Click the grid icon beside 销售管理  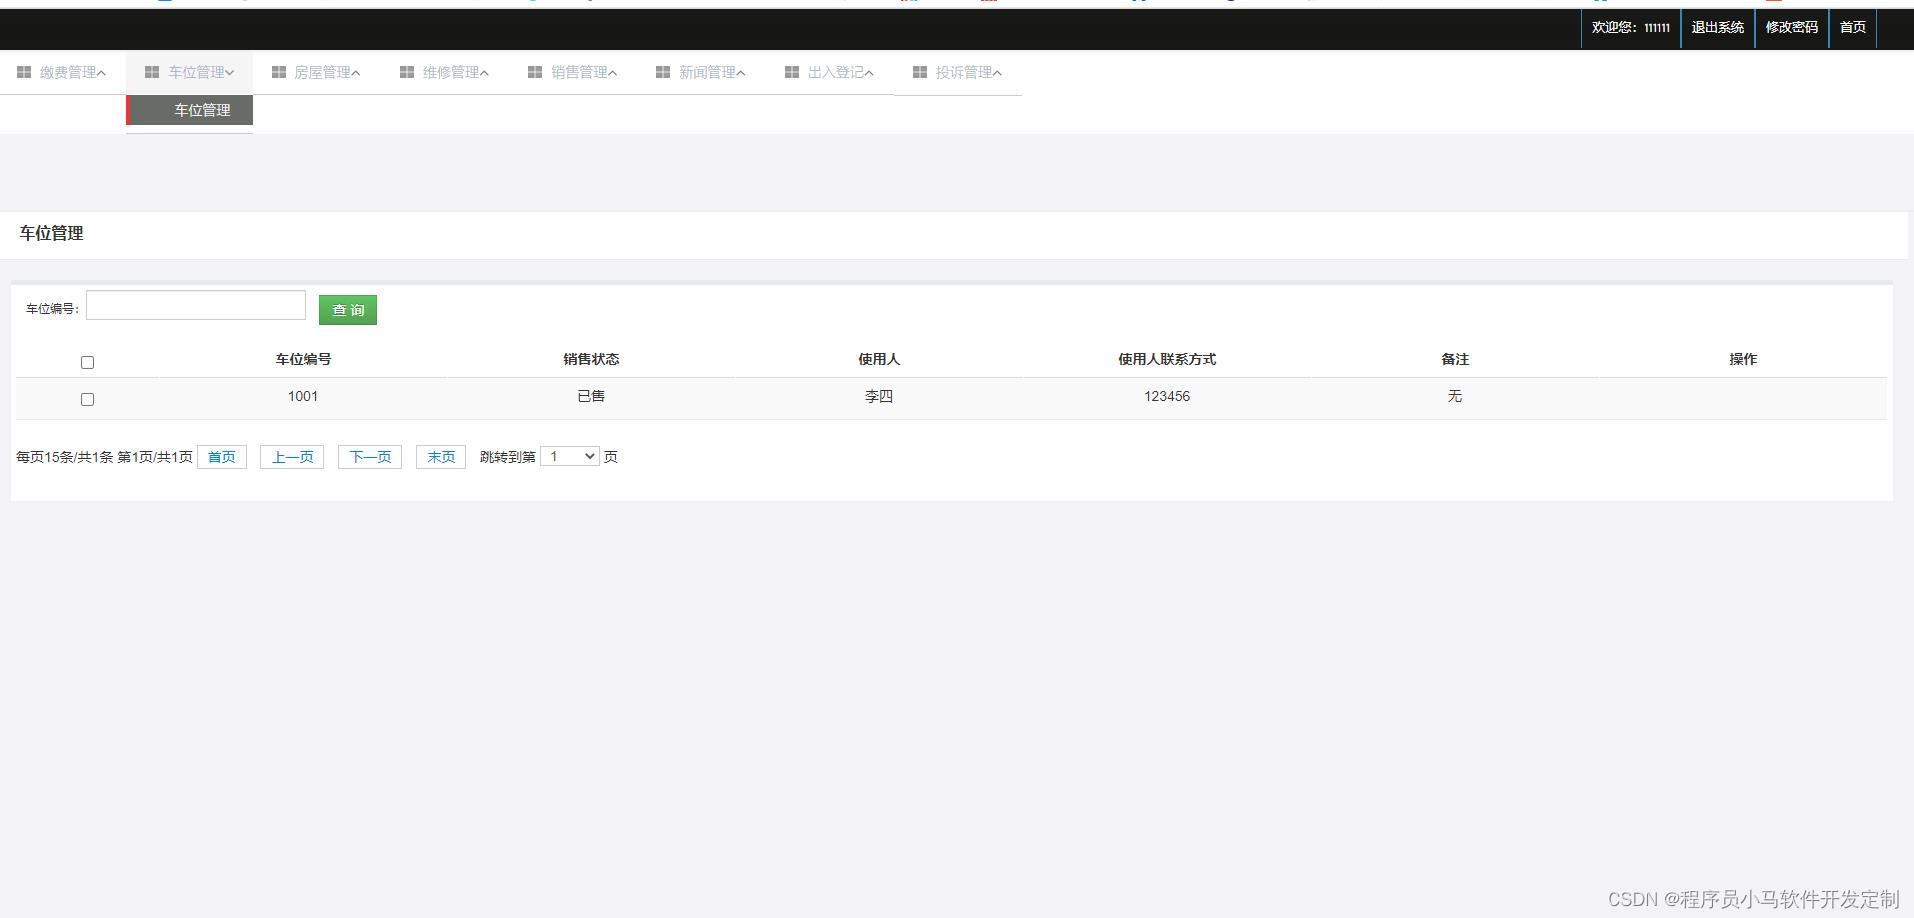[x=534, y=71]
